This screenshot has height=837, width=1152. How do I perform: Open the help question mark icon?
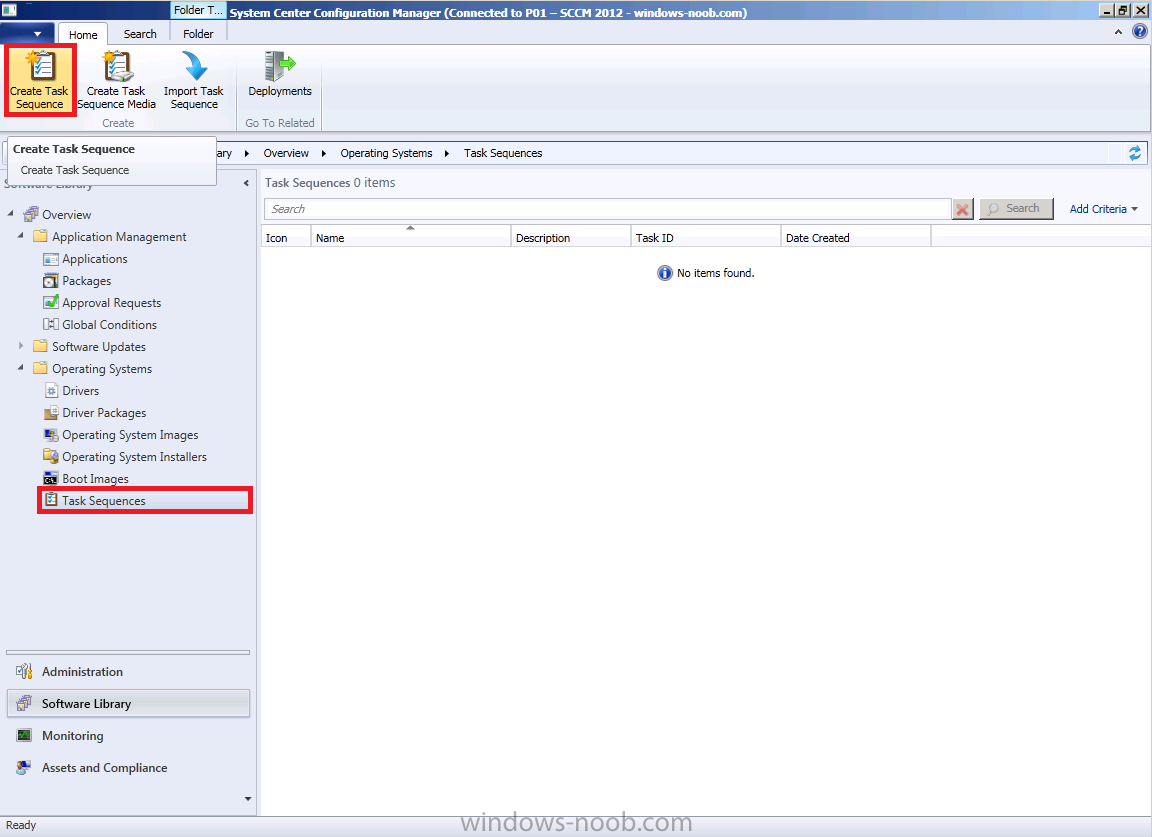[1140, 32]
